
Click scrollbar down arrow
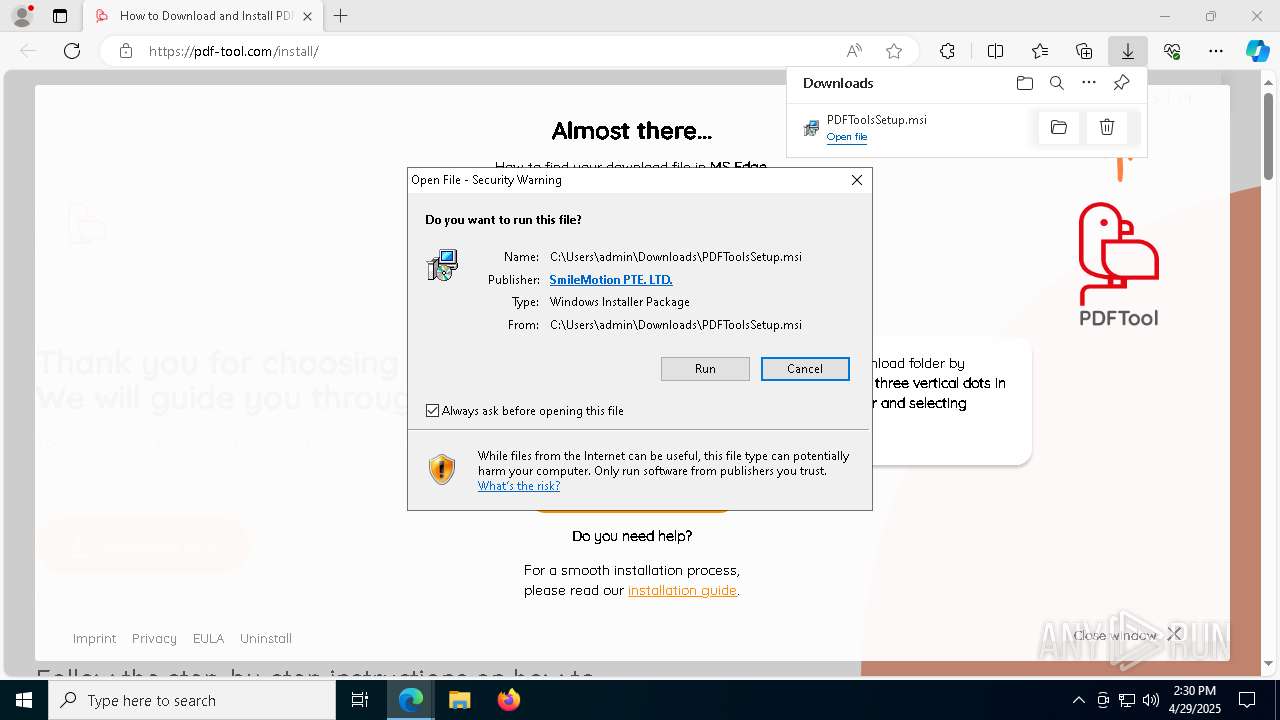pyautogui.click(x=1269, y=664)
